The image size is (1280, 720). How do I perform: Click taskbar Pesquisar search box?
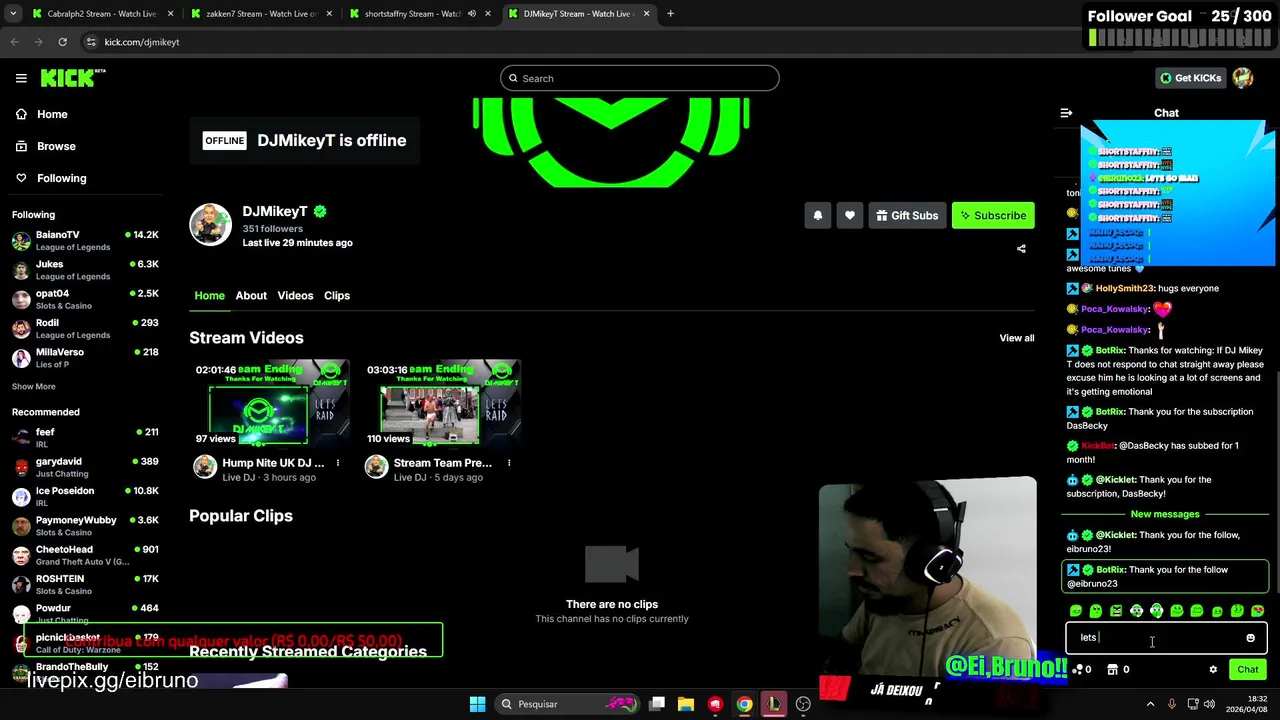pyautogui.click(x=569, y=704)
